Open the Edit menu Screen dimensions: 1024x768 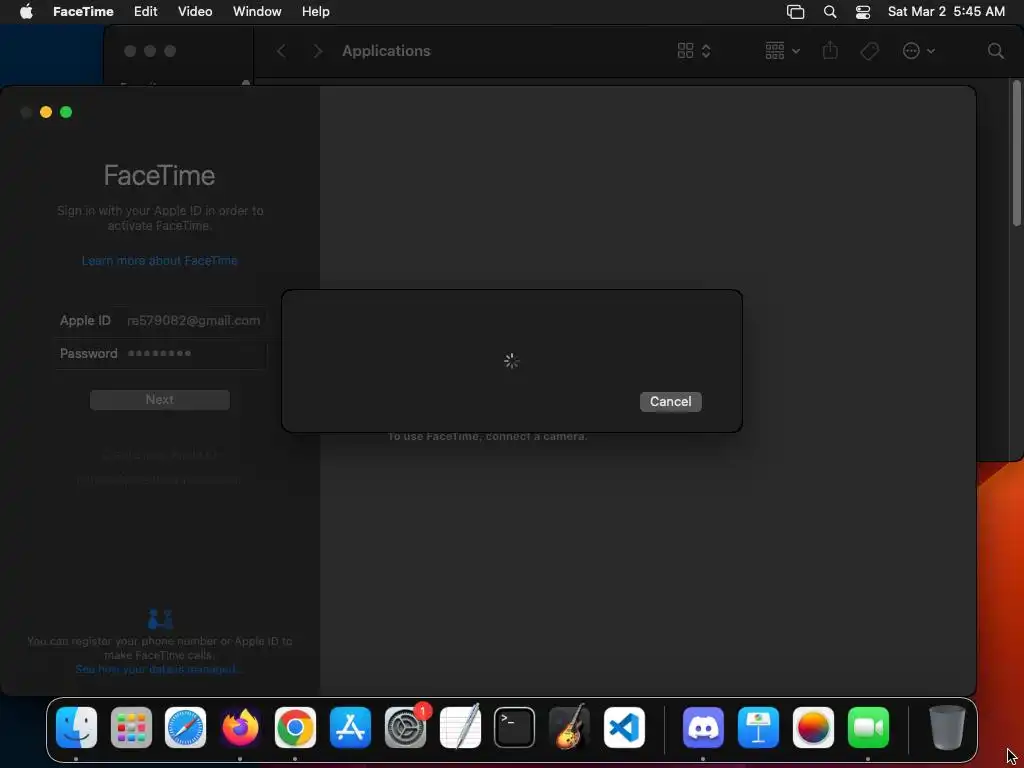pyautogui.click(x=146, y=12)
